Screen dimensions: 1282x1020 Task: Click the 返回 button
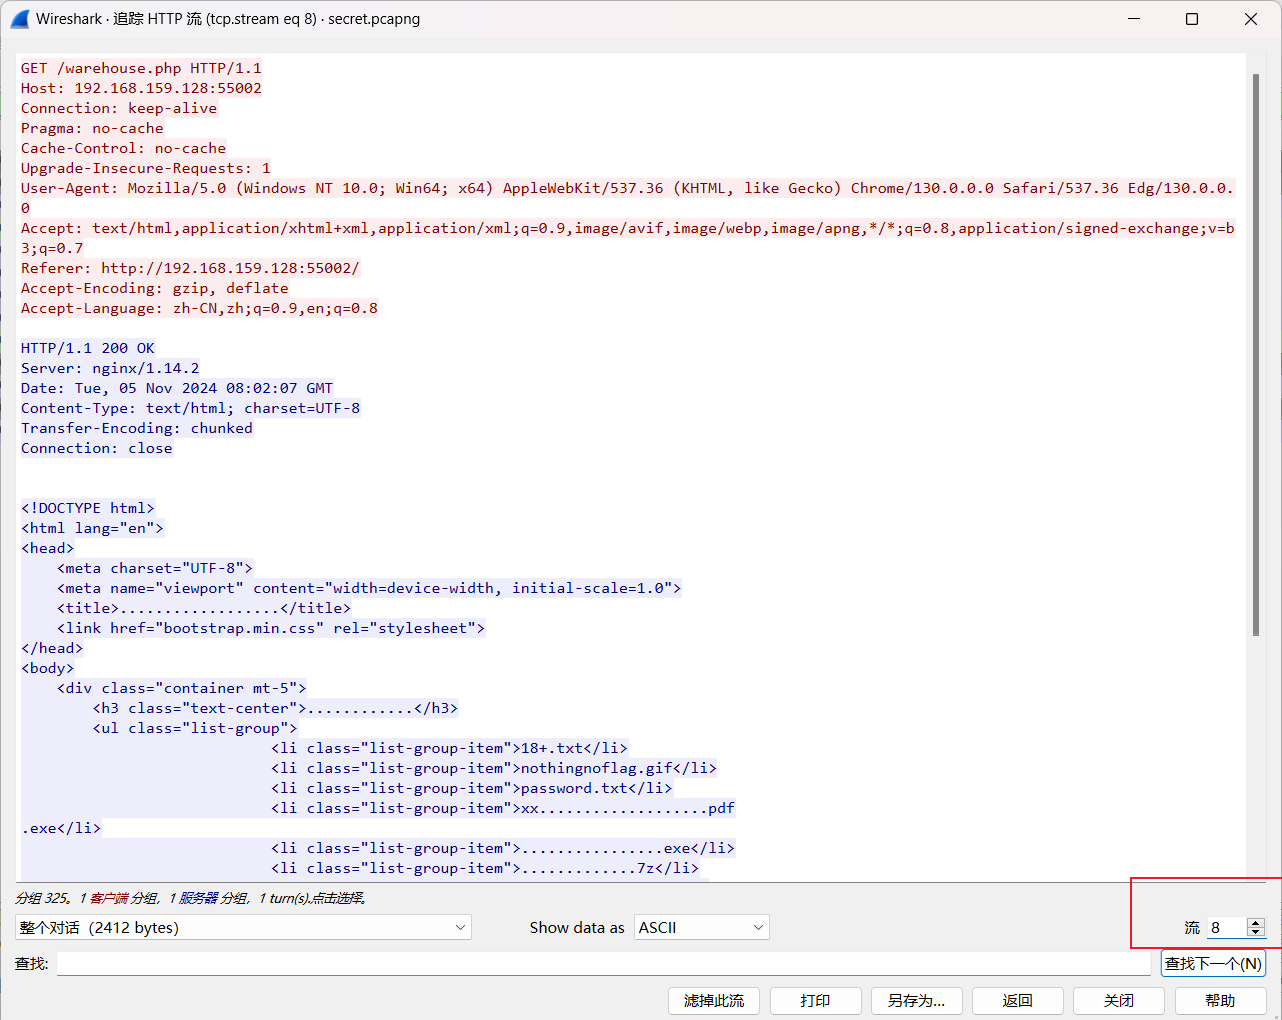(x=1017, y=1001)
